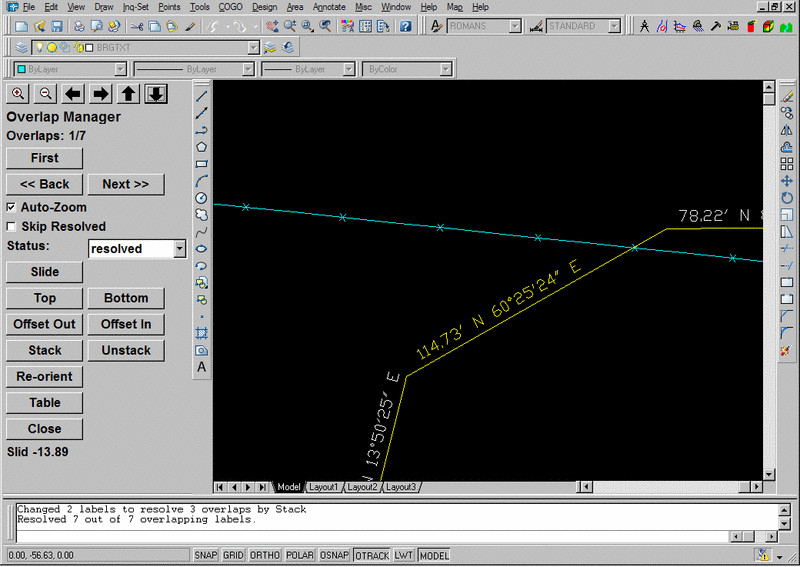800x567 pixels.
Task: Select the Polygon draw tool
Action: coord(202,147)
